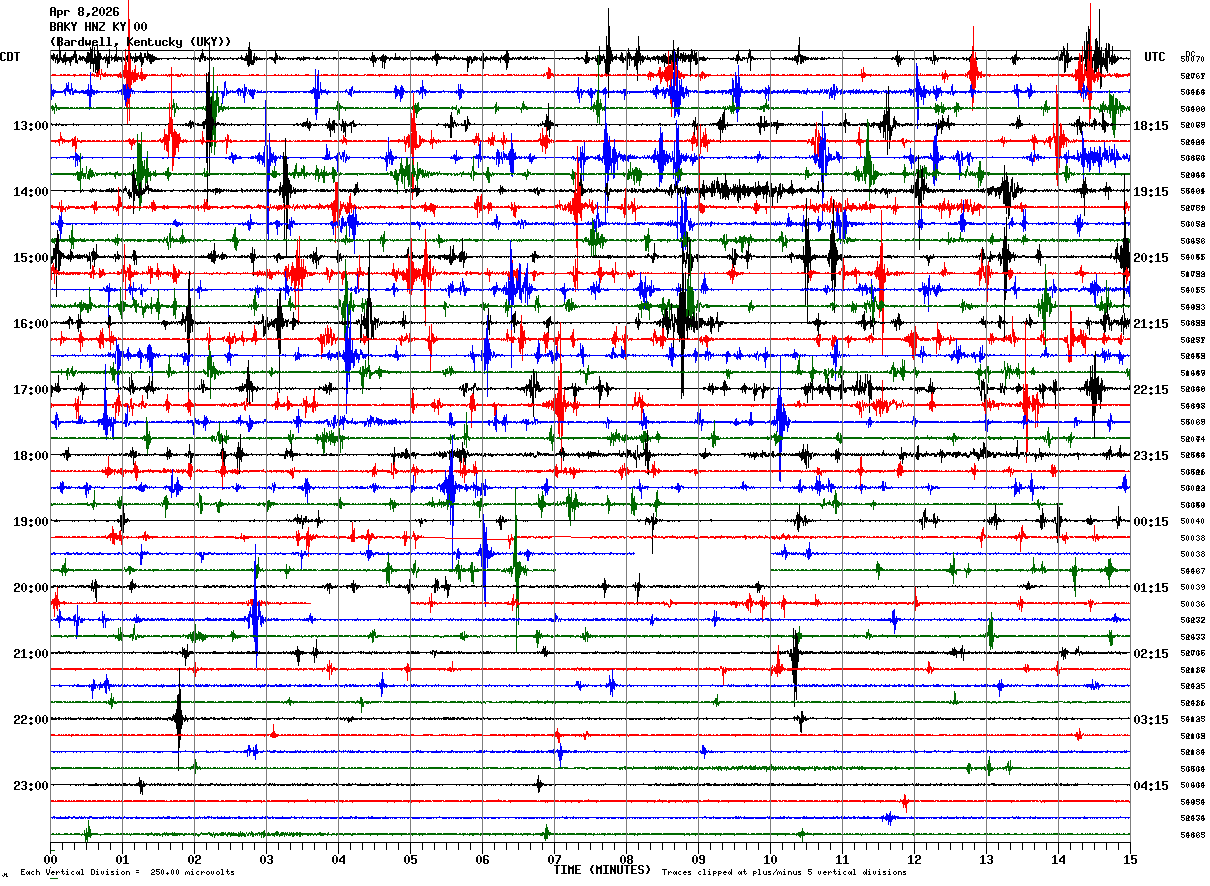The height and width of the screenshot is (886, 1210).
Task: Click minute '15' on the bottom axis
Action: 1130,859
